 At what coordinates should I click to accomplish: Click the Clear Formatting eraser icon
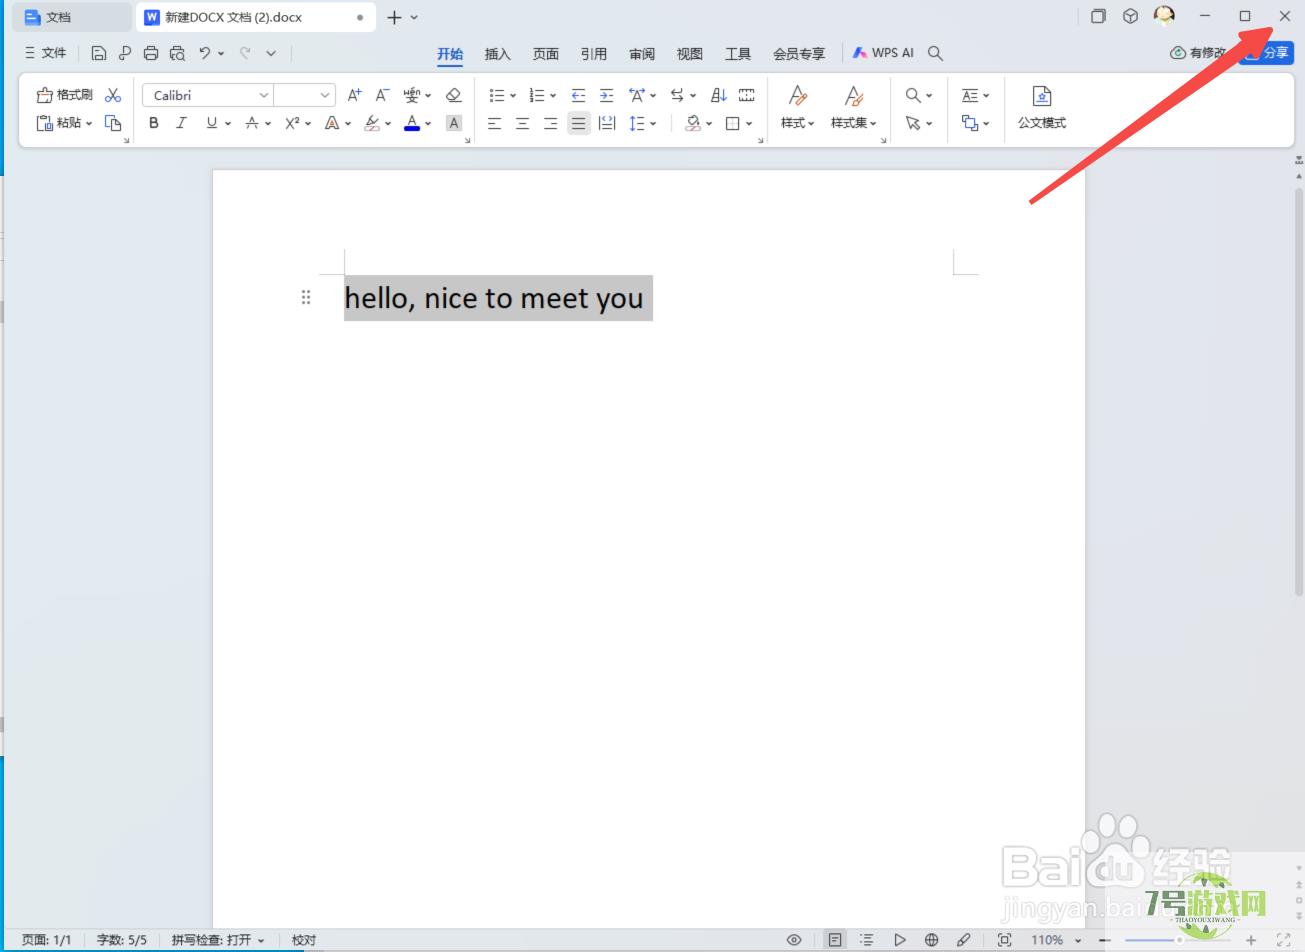454,95
